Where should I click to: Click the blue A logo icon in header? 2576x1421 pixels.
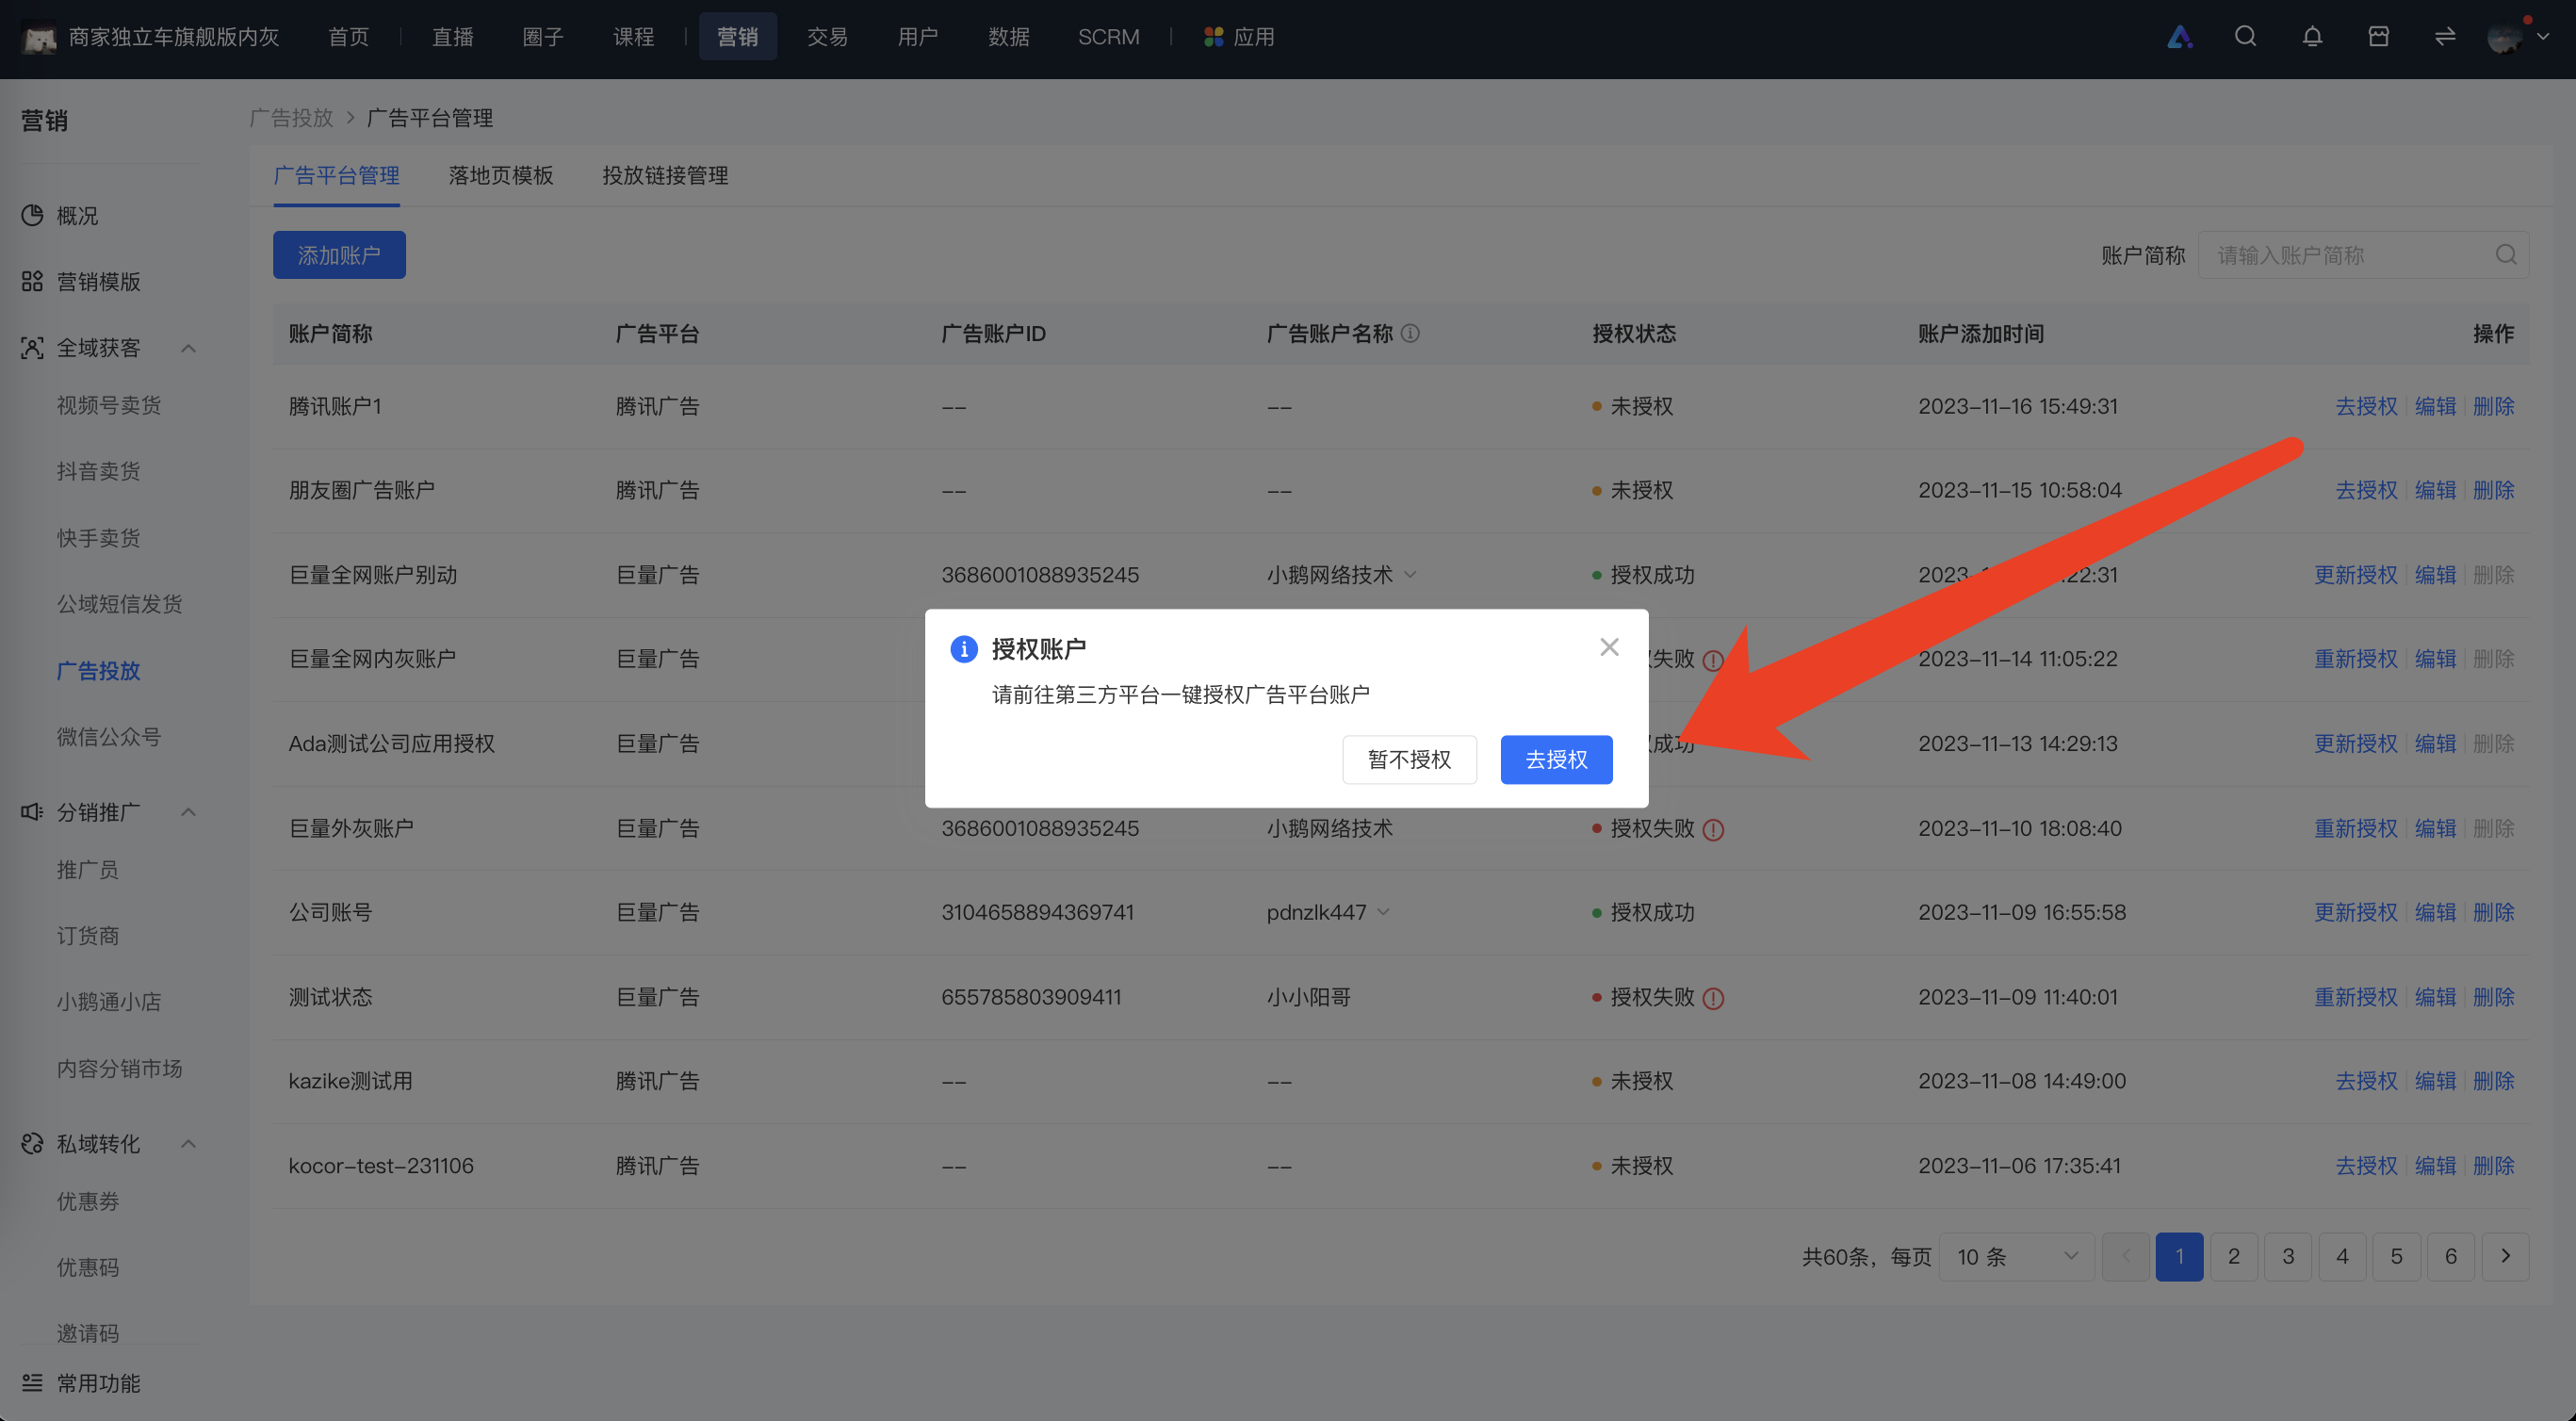tap(2180, 37)
